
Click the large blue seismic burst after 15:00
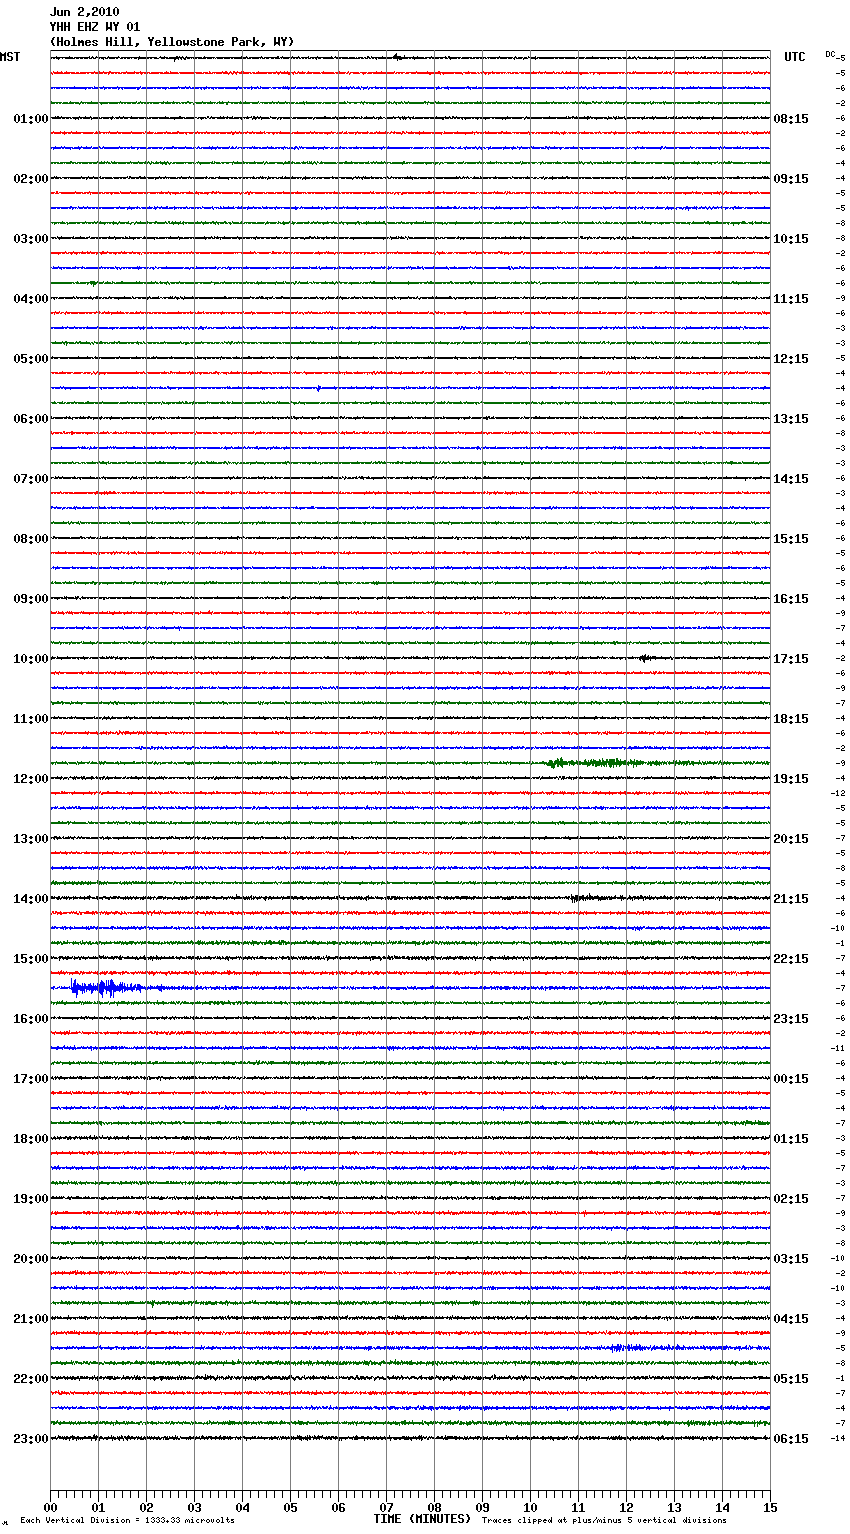click(107, 989)
